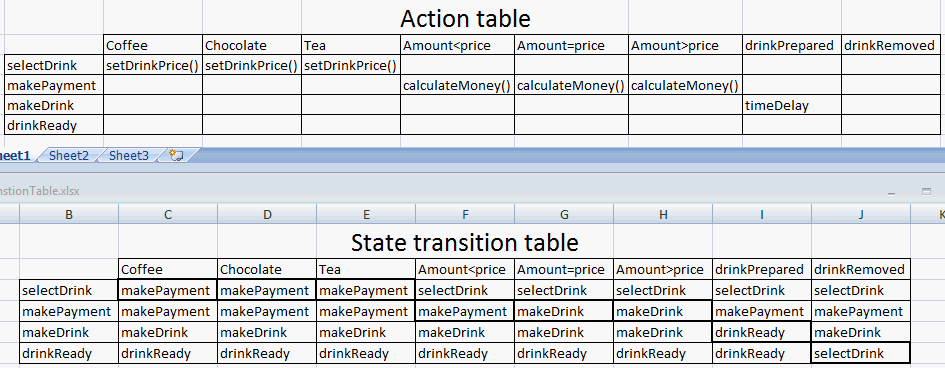Screen dimensions: 945x368
Task: Select column J header
Action: pyautogui.click(x=861, y=214)
